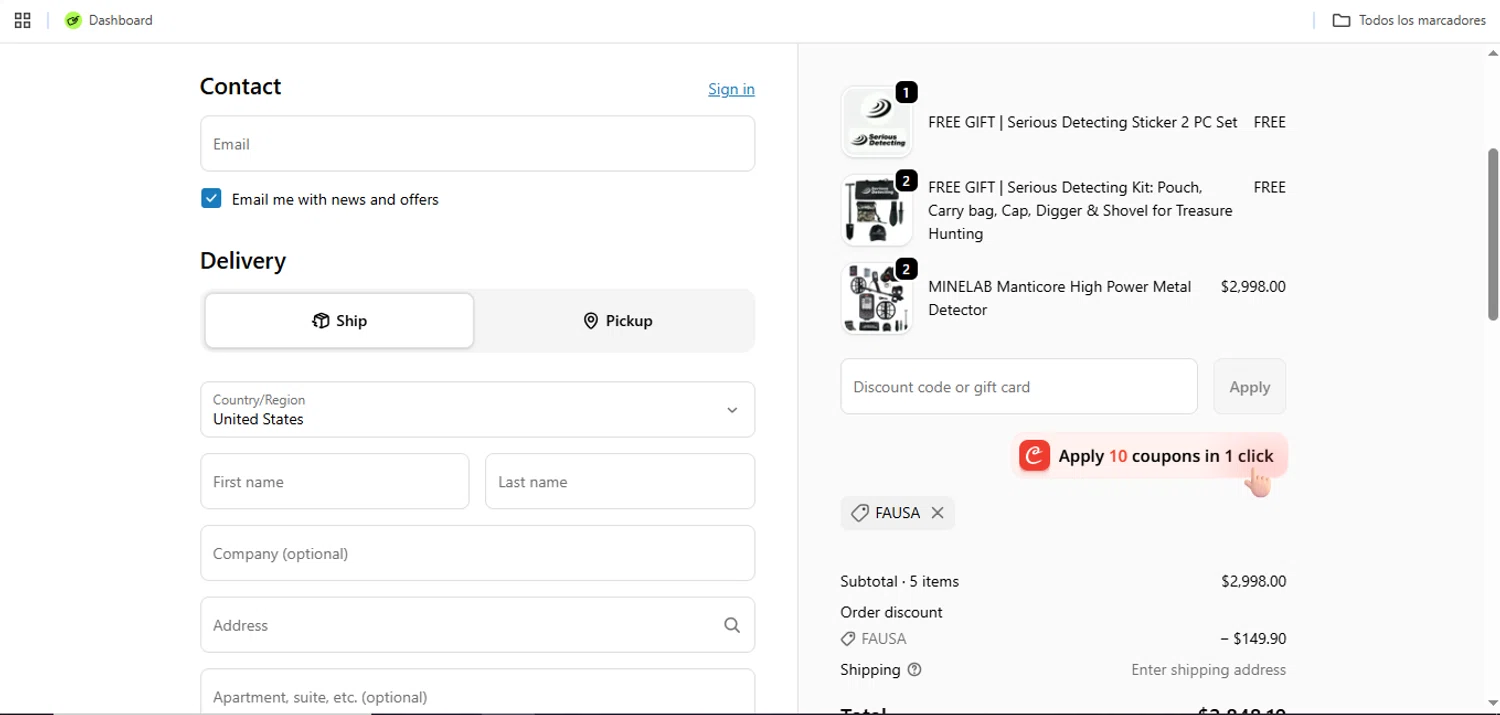Remove the FAUSA discount code
The width and height of the screenshot is (1500, 715).
click(937, 513)
